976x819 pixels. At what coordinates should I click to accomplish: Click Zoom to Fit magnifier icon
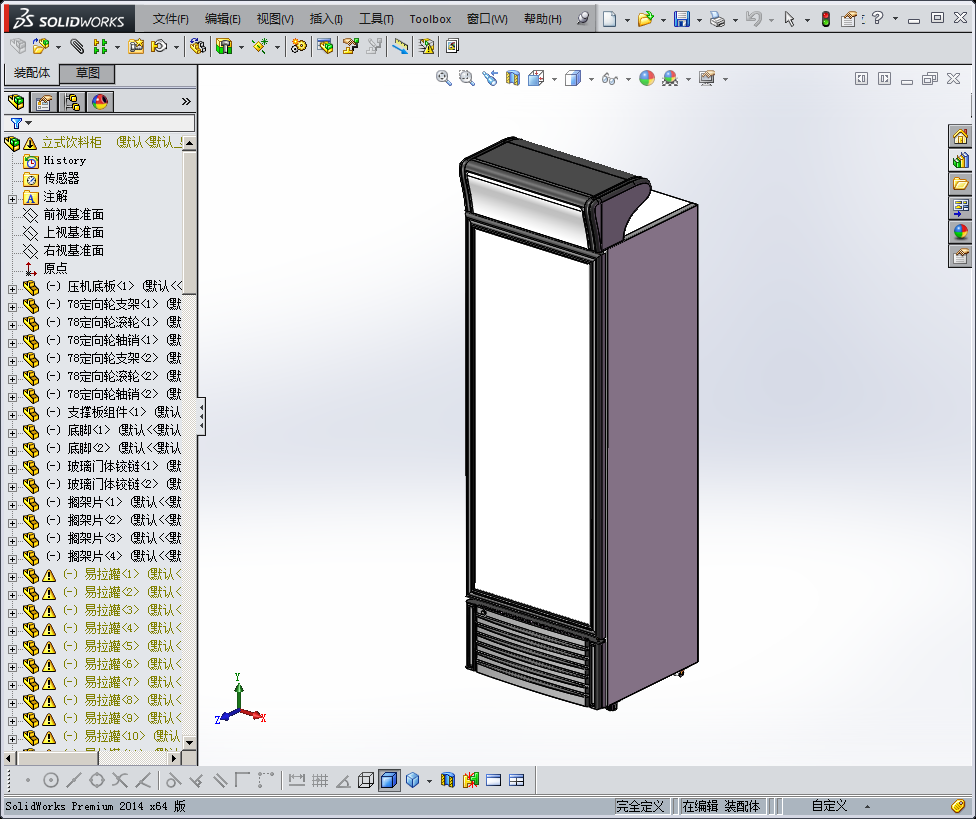[444, 78]
